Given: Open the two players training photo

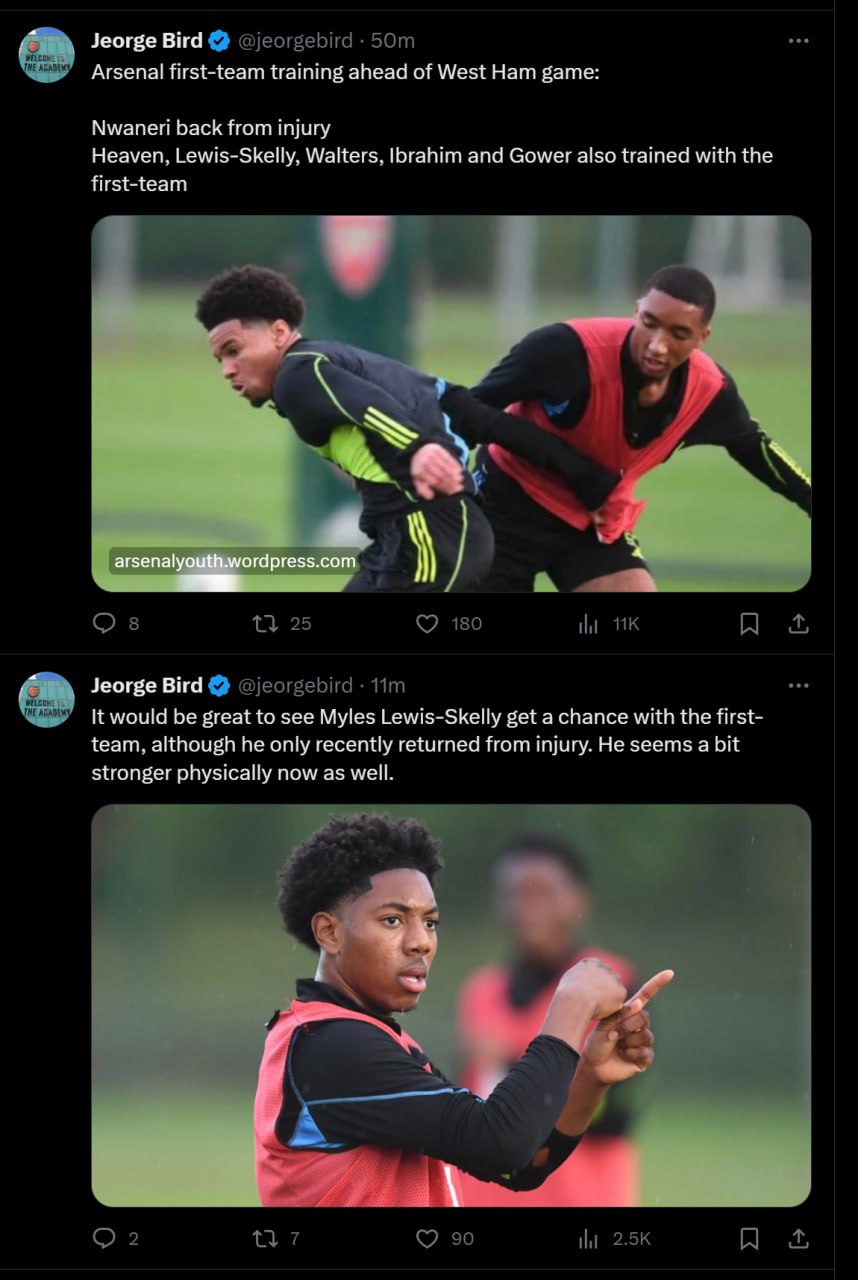Looking at the screenshot, I should pos(451,403).
